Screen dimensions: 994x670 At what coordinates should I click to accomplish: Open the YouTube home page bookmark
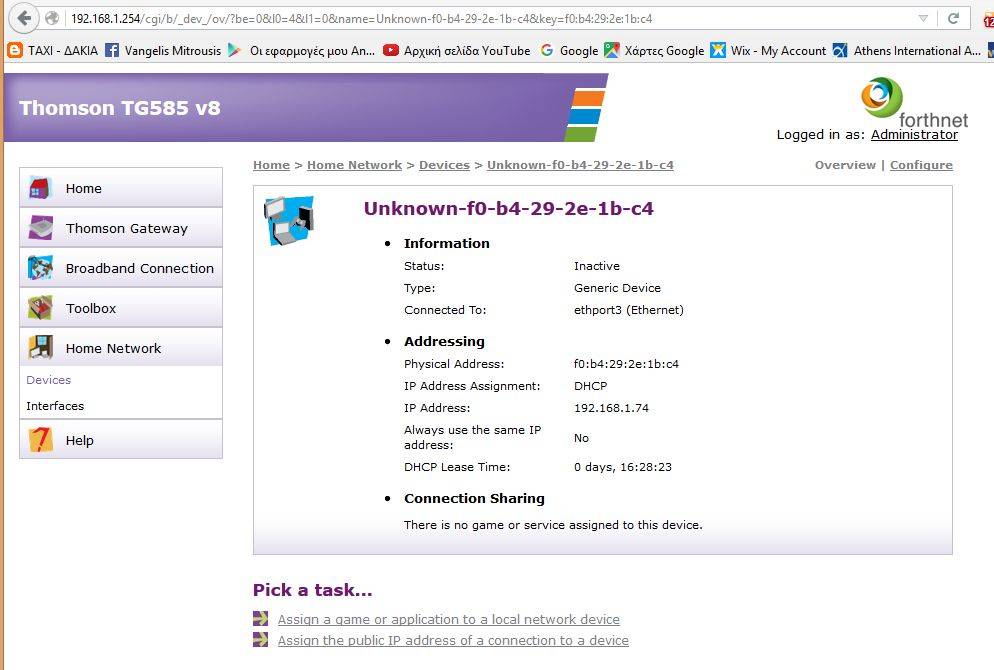tap(456, 51)
